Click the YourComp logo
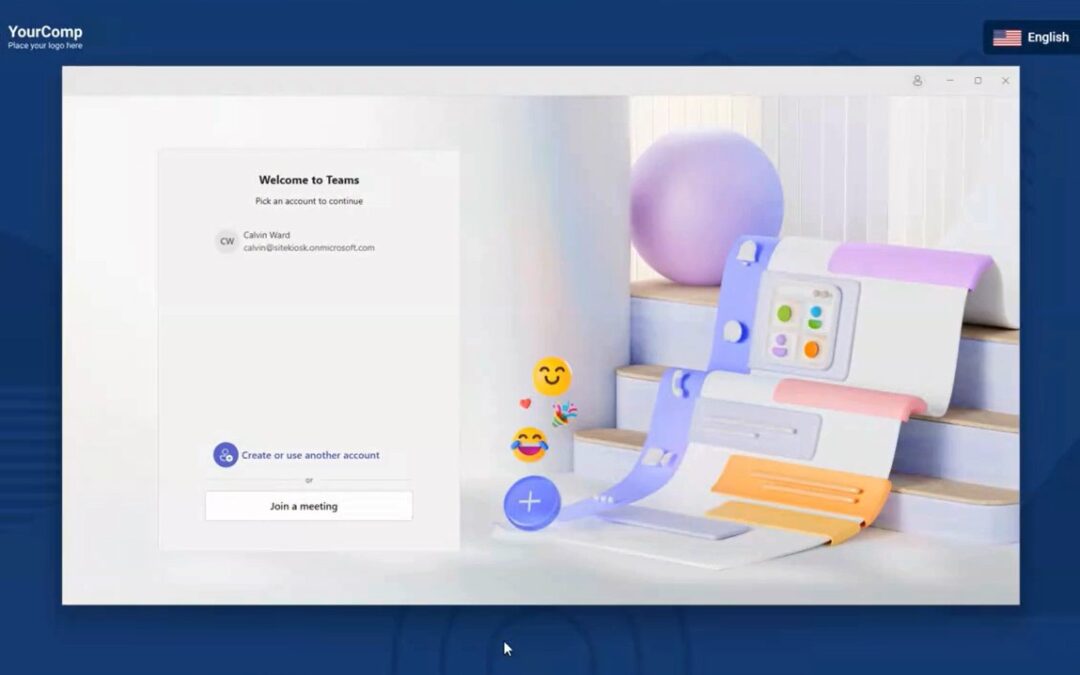Screen dimensions: 1080x675 45,37
